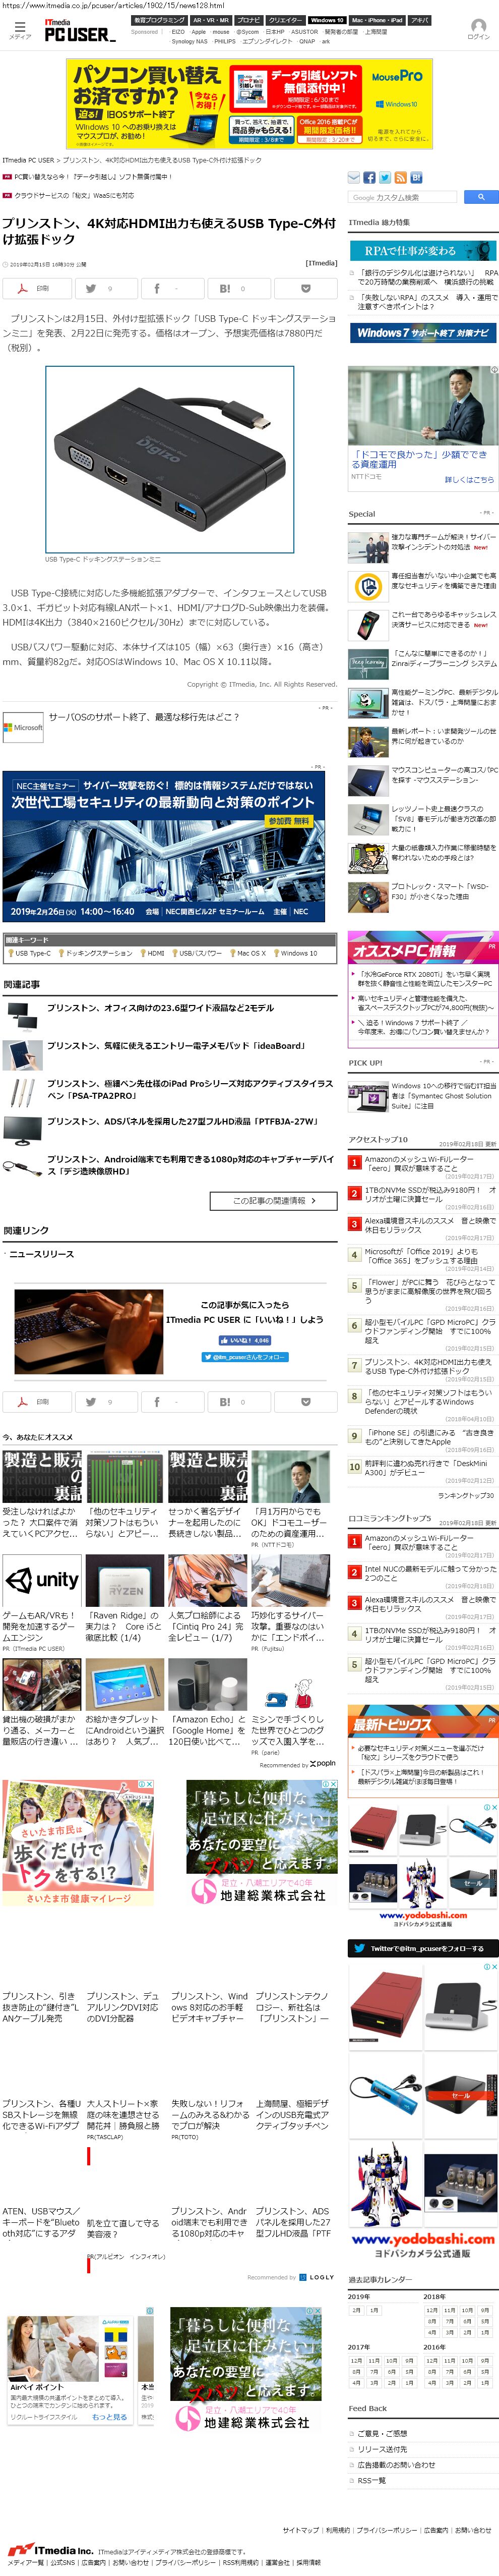
Task: Open the RPAで仕事が変わる feature banner
Action: pos(423,251)
